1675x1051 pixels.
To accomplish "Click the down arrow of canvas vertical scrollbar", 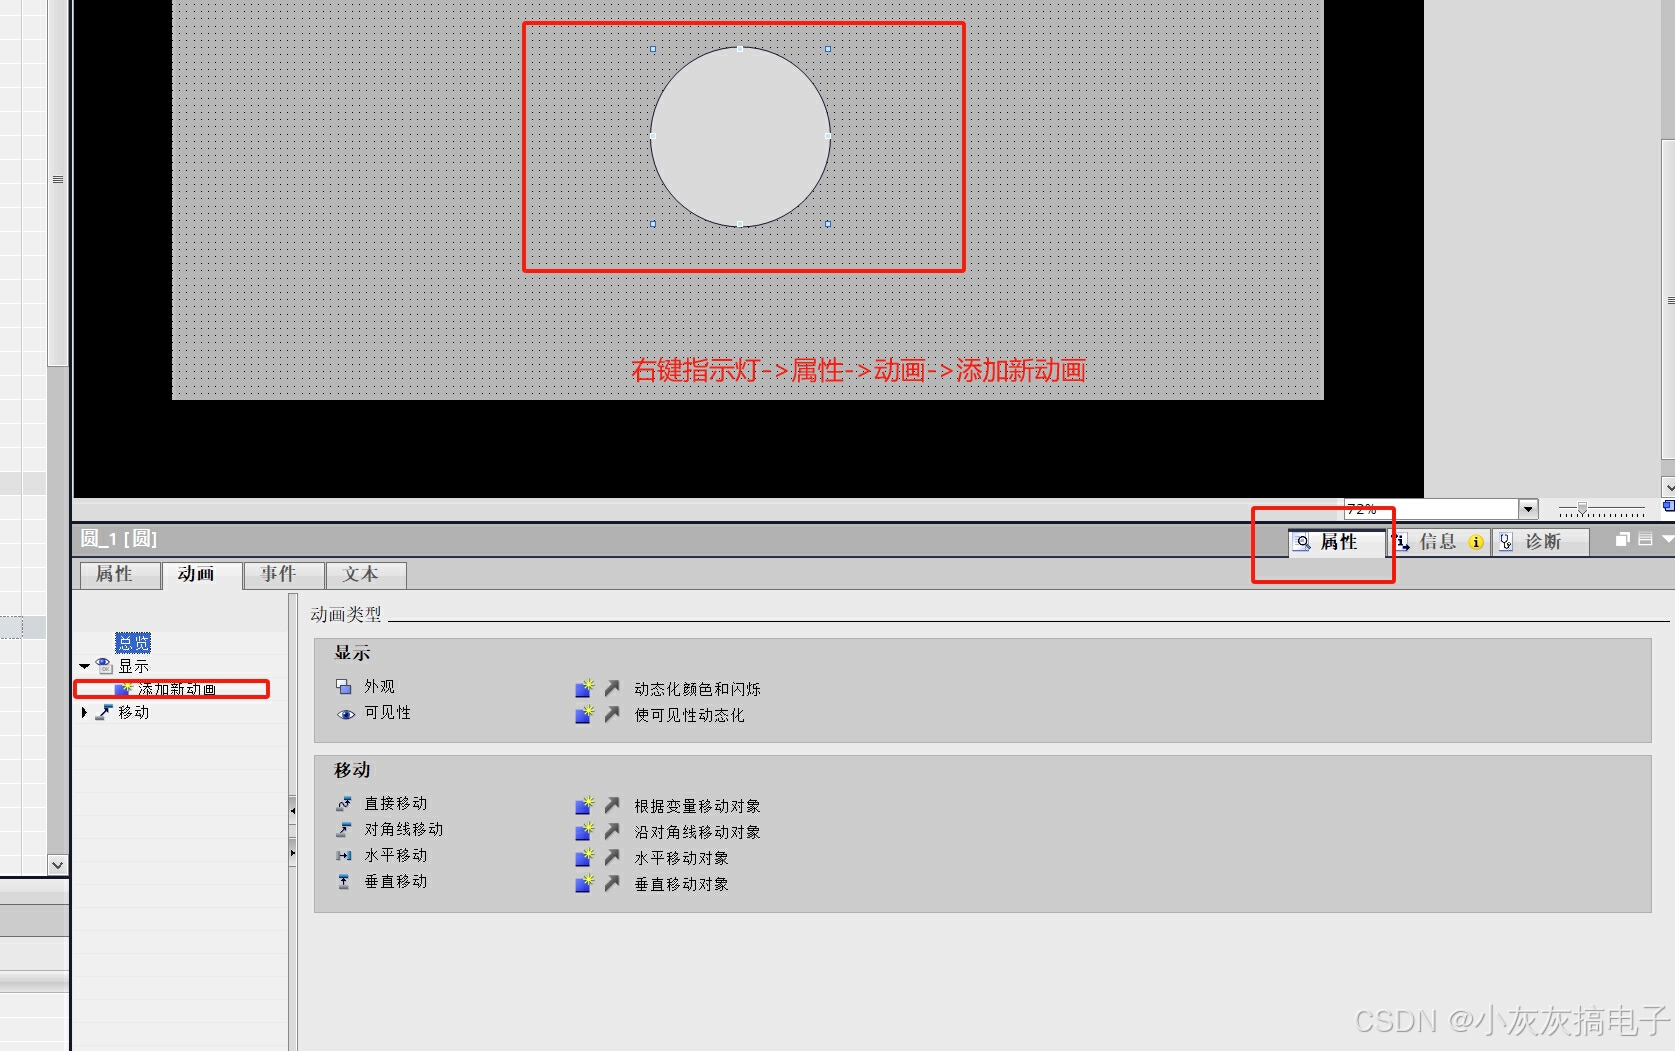I will tap(1669, 487).
